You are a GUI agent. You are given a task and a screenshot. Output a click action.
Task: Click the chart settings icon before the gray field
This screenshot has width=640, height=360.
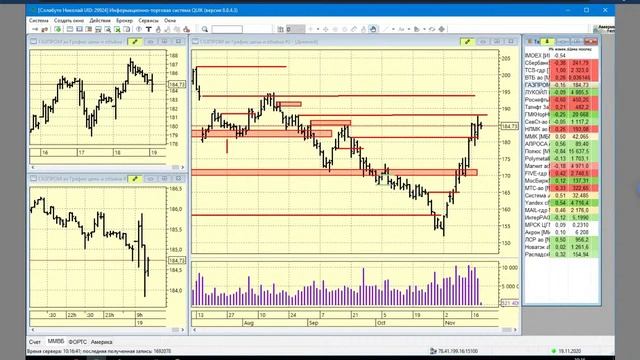[280, 29]
